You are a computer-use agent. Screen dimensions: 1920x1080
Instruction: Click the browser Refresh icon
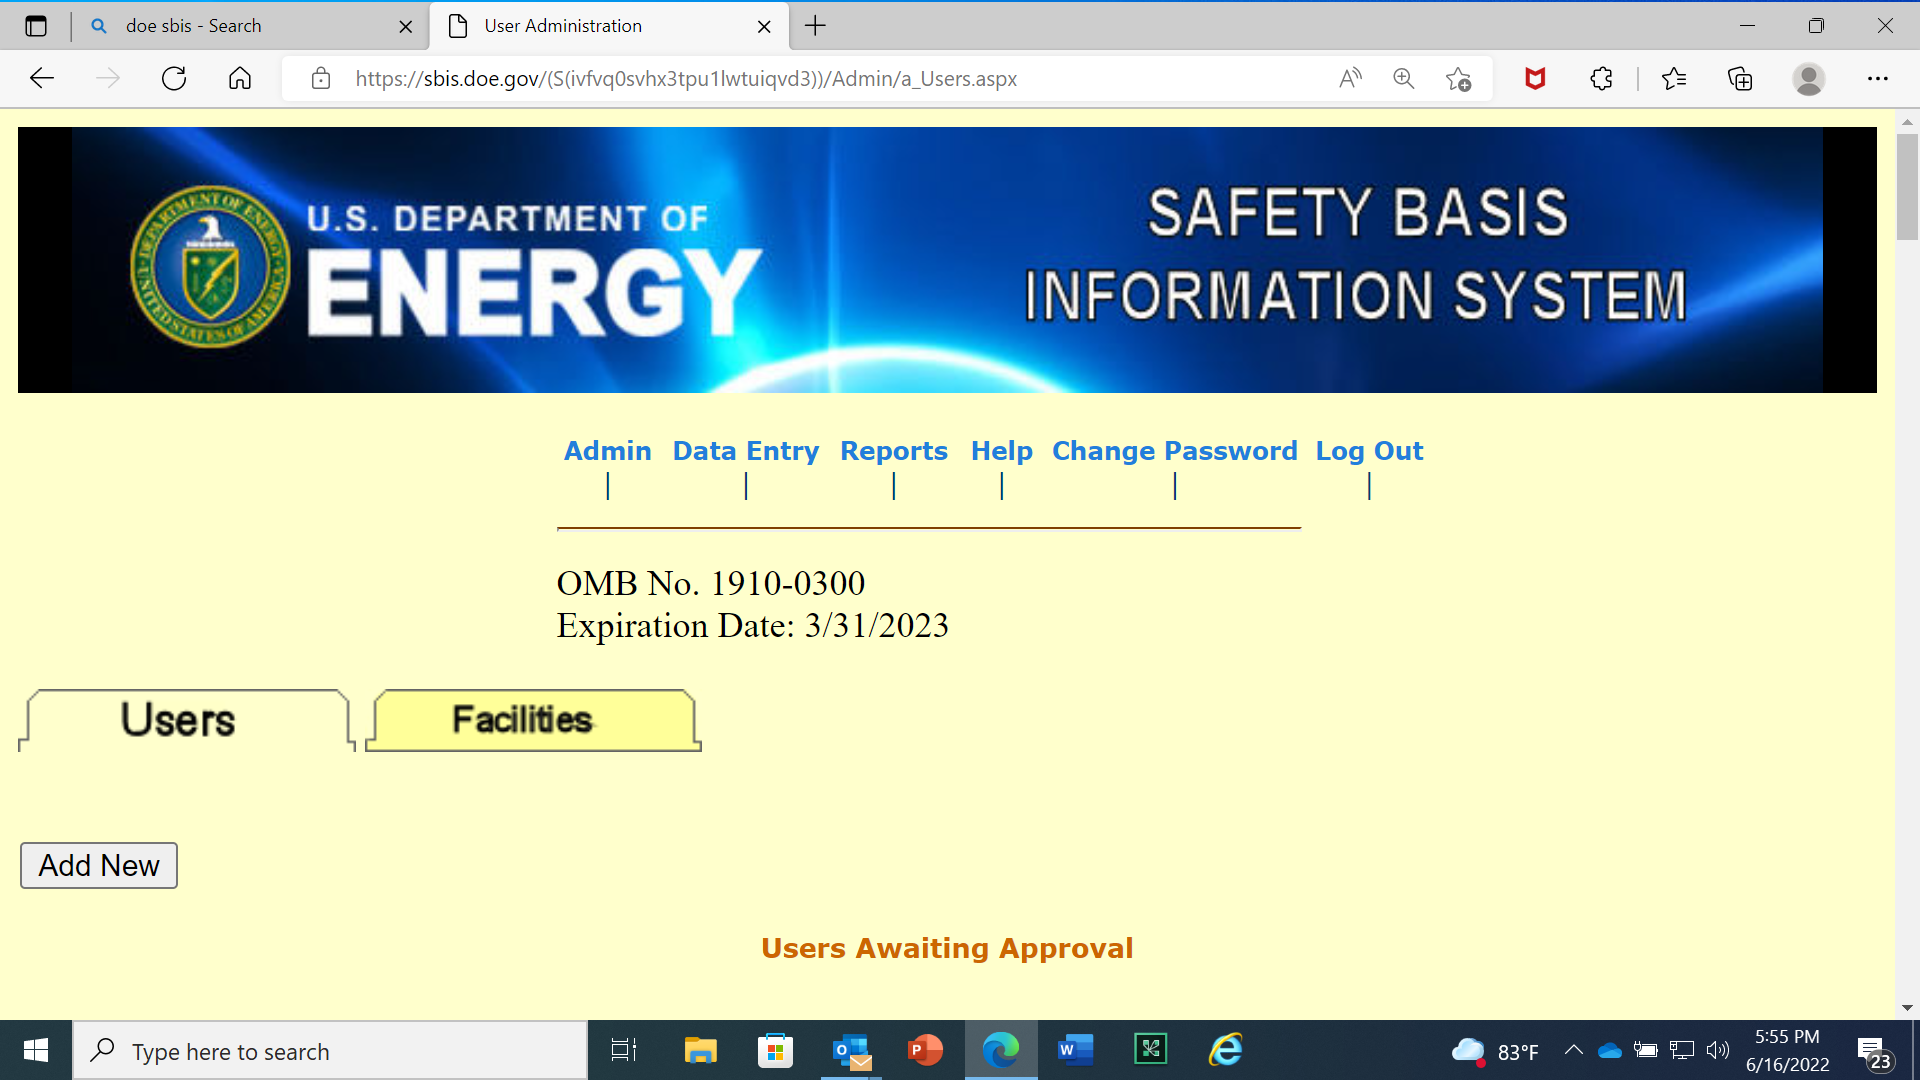point(174,79)
